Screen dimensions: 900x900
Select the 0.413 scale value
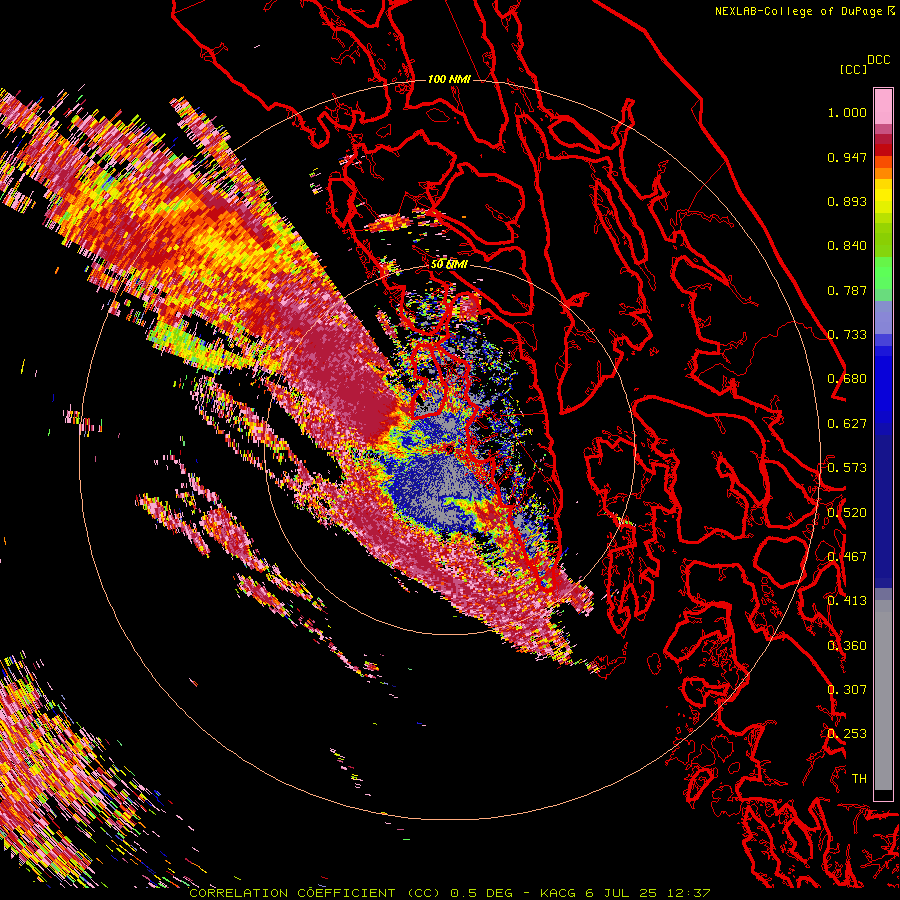tap(847, 601)
